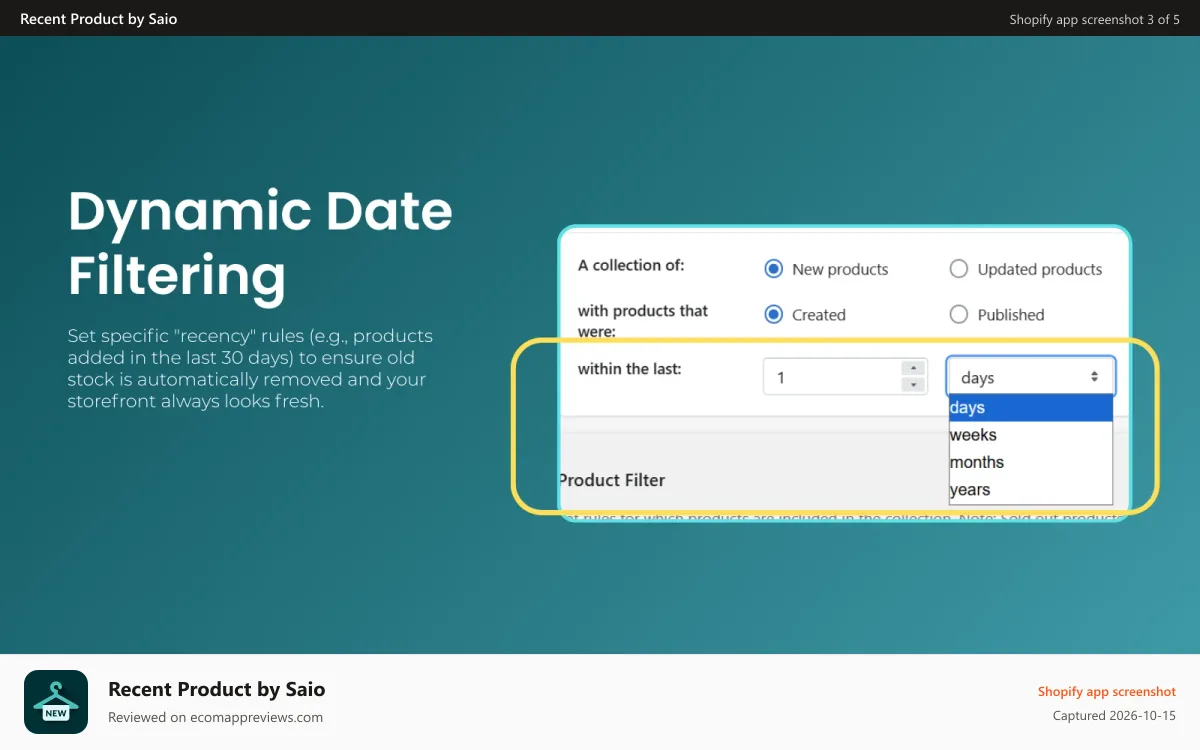The image size is (1200, 750).
Task: Click the Dynamic Date Filtering headline
Action: click(x=260, y=243)
